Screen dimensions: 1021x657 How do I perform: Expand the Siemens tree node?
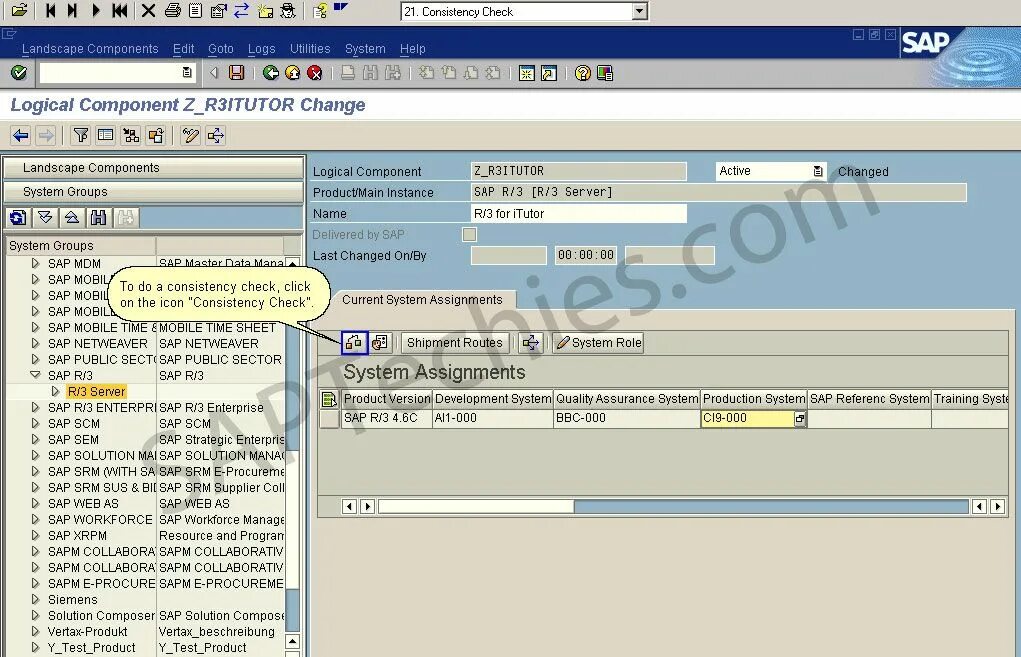[x=35, y=599]
